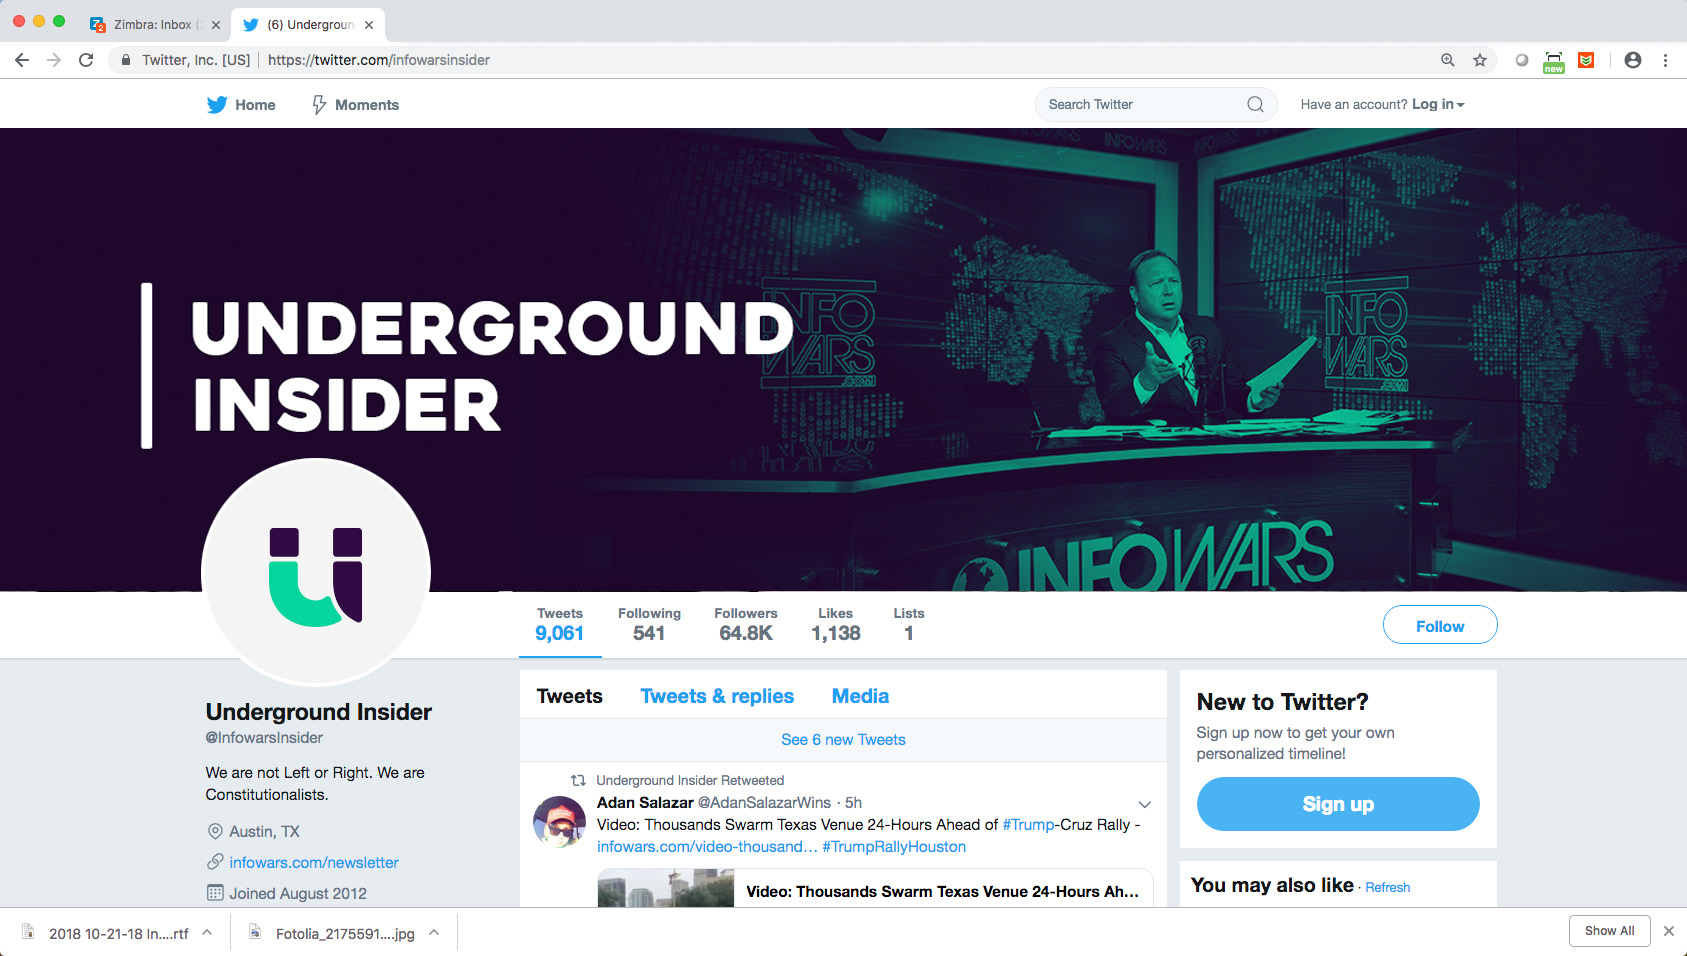Select the Tweets tab in timeline

(x=569, y=696)
